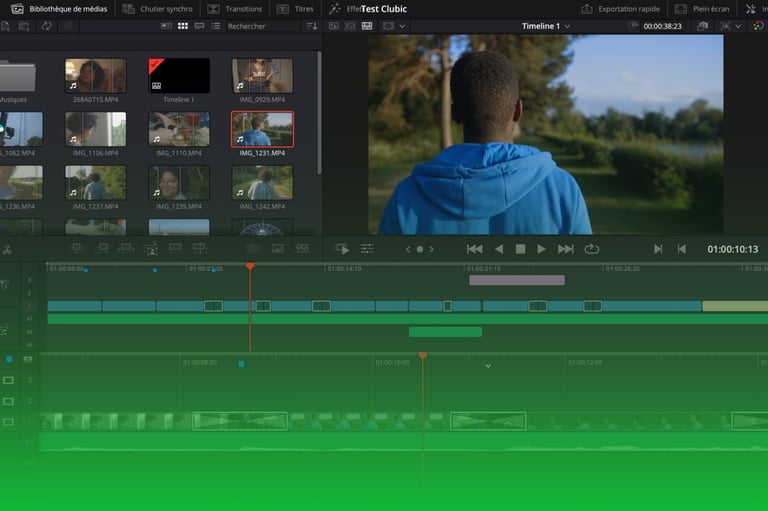Expand the timeline options dropdown arrow
Image resolution: width=768 pixels, height=511 pixels.
point(738,26)
